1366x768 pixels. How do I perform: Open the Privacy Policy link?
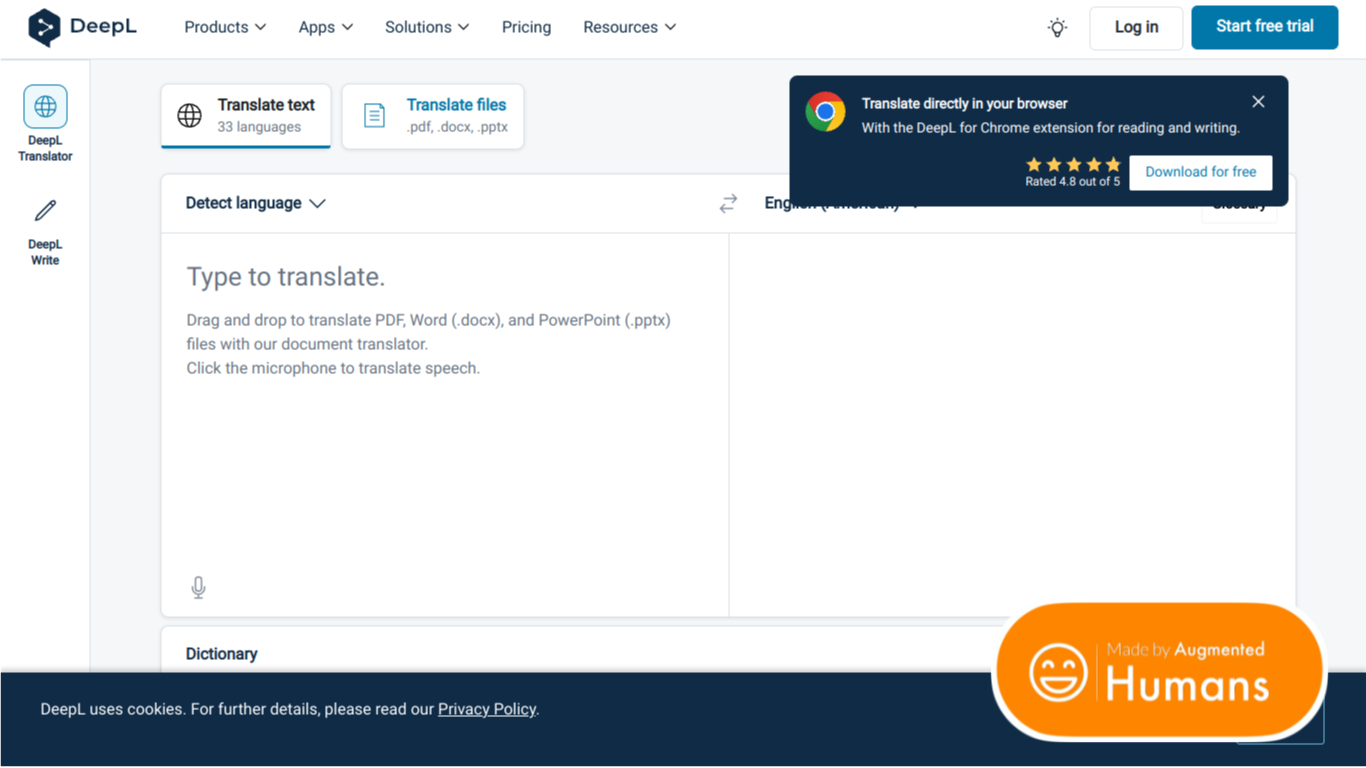(x=487, y=709)
